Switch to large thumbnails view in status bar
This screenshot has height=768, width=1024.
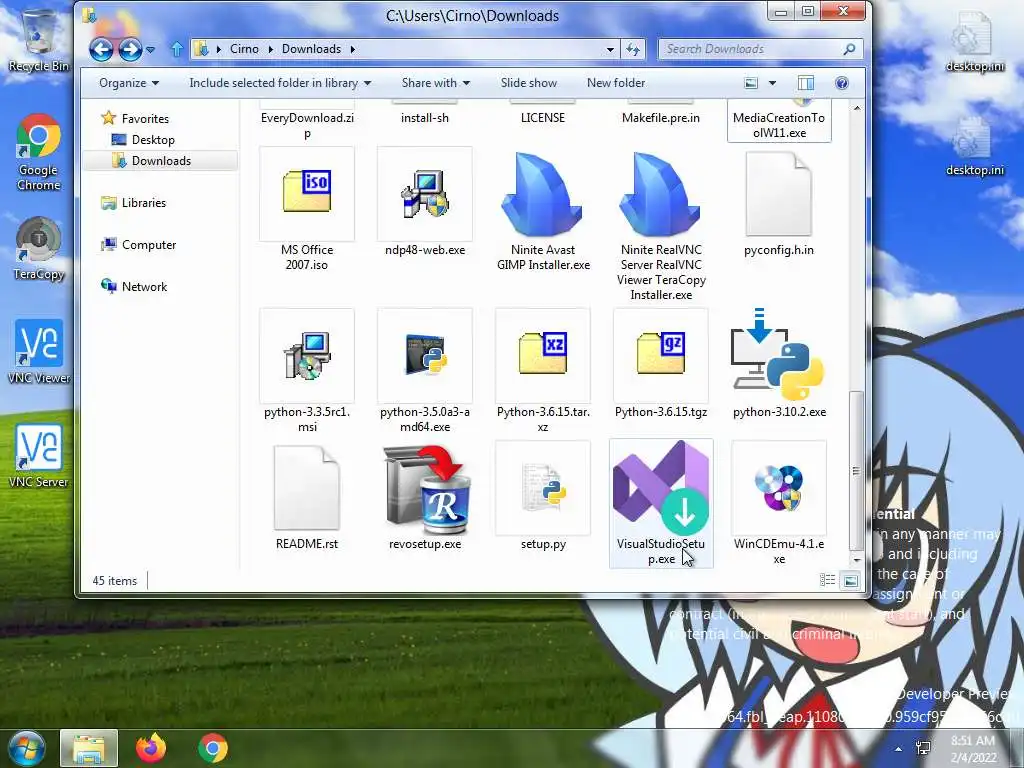coord(850,580)
